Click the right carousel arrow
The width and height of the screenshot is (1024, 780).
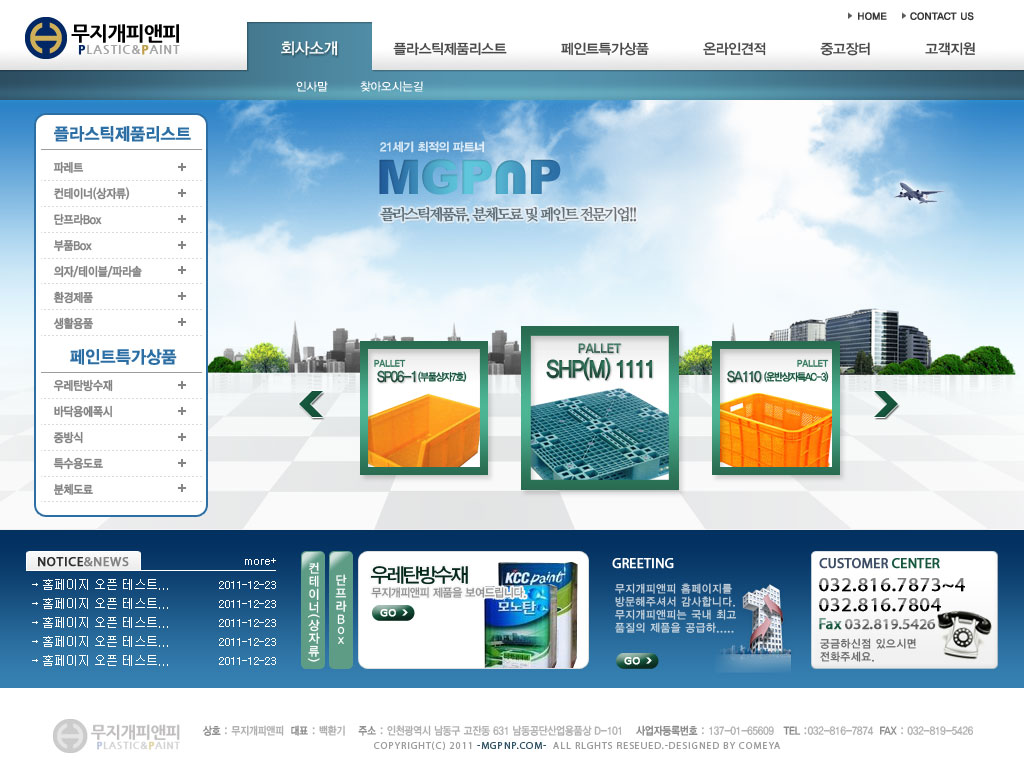[886, 404]
